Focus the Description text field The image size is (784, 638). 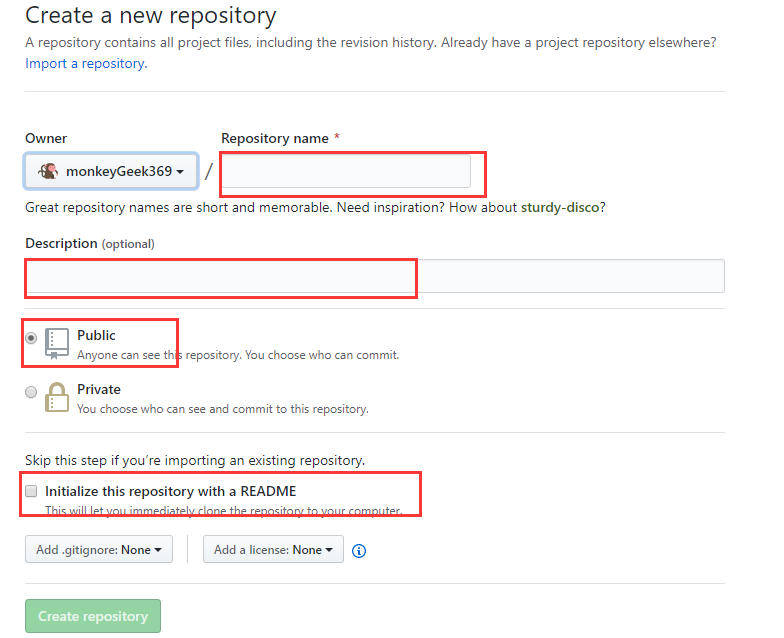tap(375, 276)
